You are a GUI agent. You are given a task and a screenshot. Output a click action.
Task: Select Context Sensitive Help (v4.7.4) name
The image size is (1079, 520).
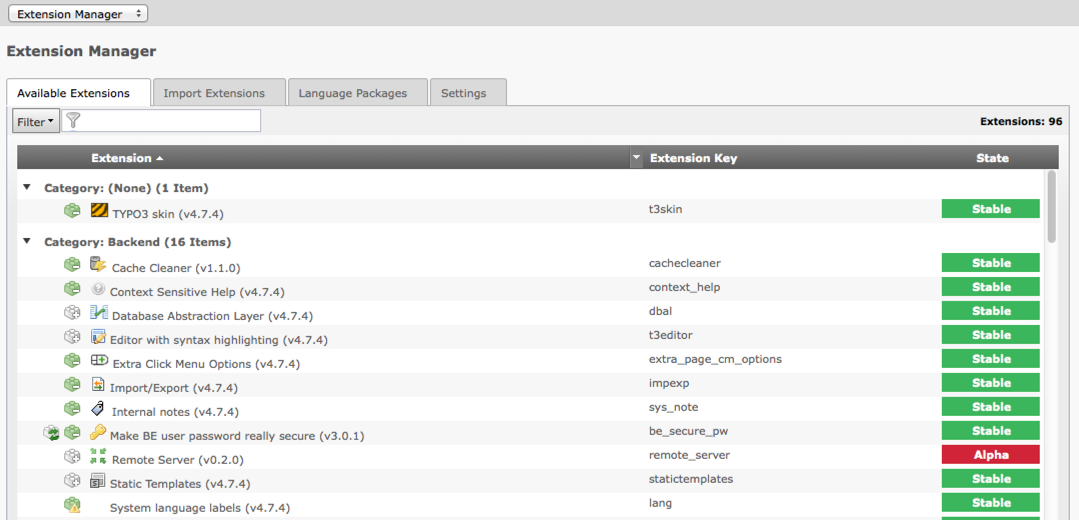[x=197, y=292]
